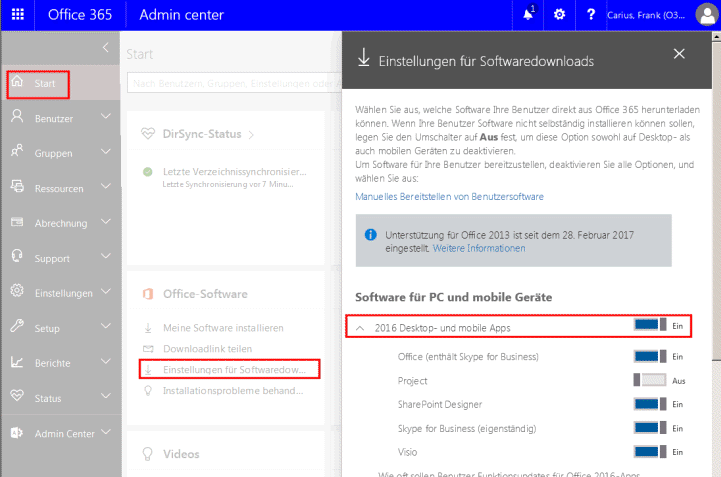Click the Setup wrench icon

17,326
